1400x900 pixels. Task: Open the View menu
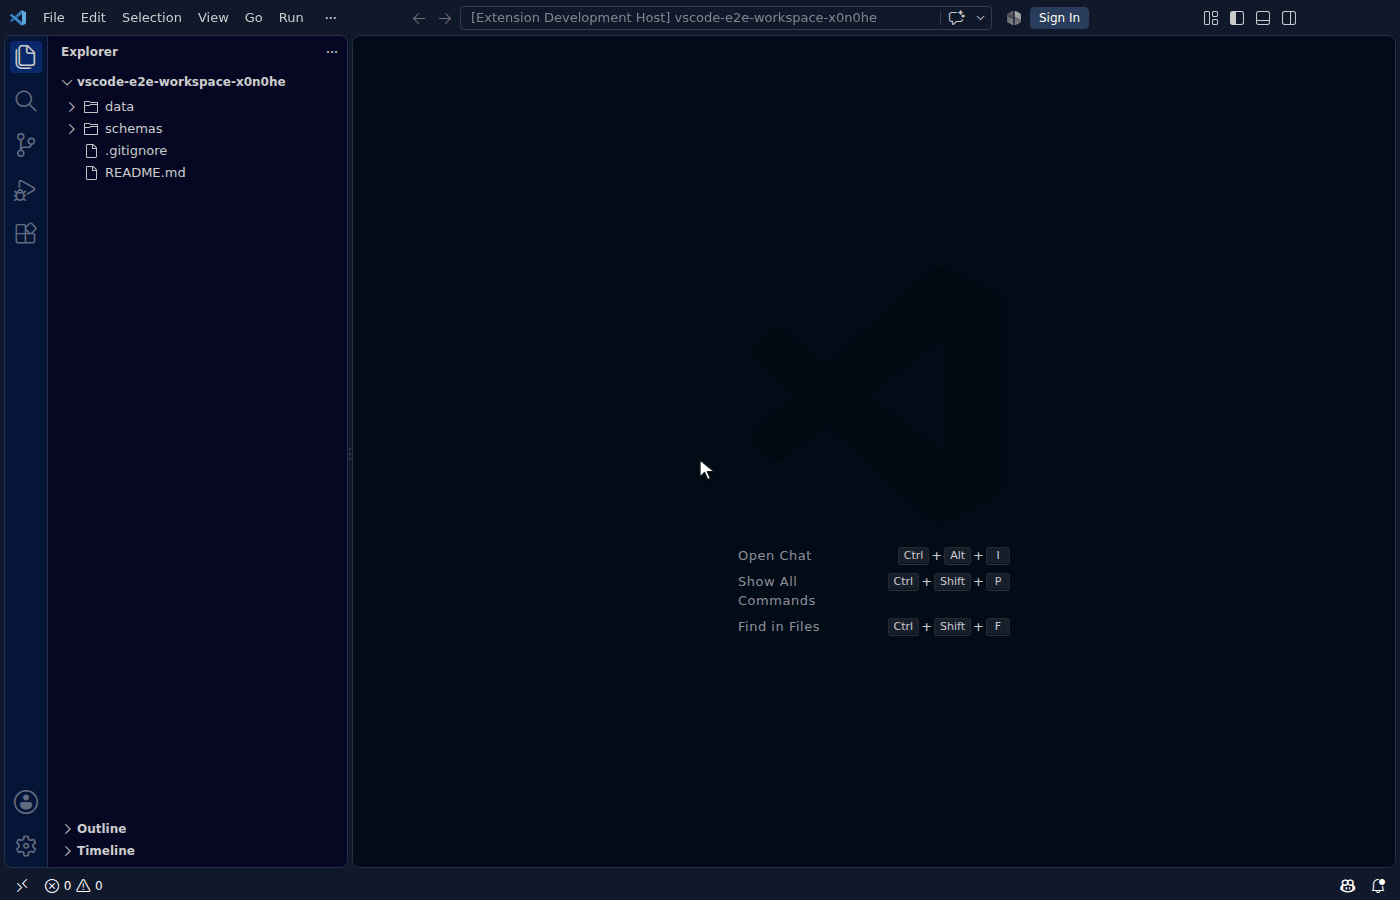point(213,18)
